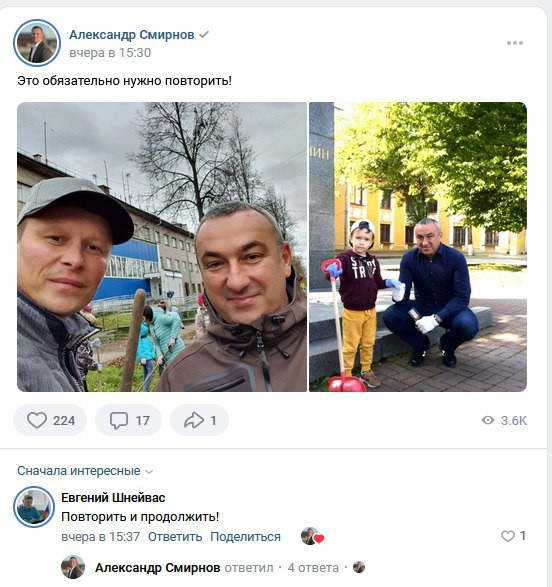View who reacted with heart on comment
The height and width of the screenshot is (587, 552).
[x=312, y=536]
